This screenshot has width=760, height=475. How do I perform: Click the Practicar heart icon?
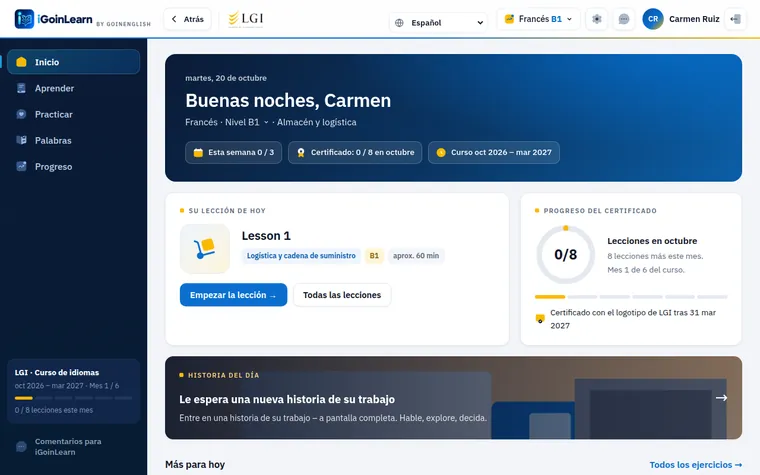coord(21,114)
